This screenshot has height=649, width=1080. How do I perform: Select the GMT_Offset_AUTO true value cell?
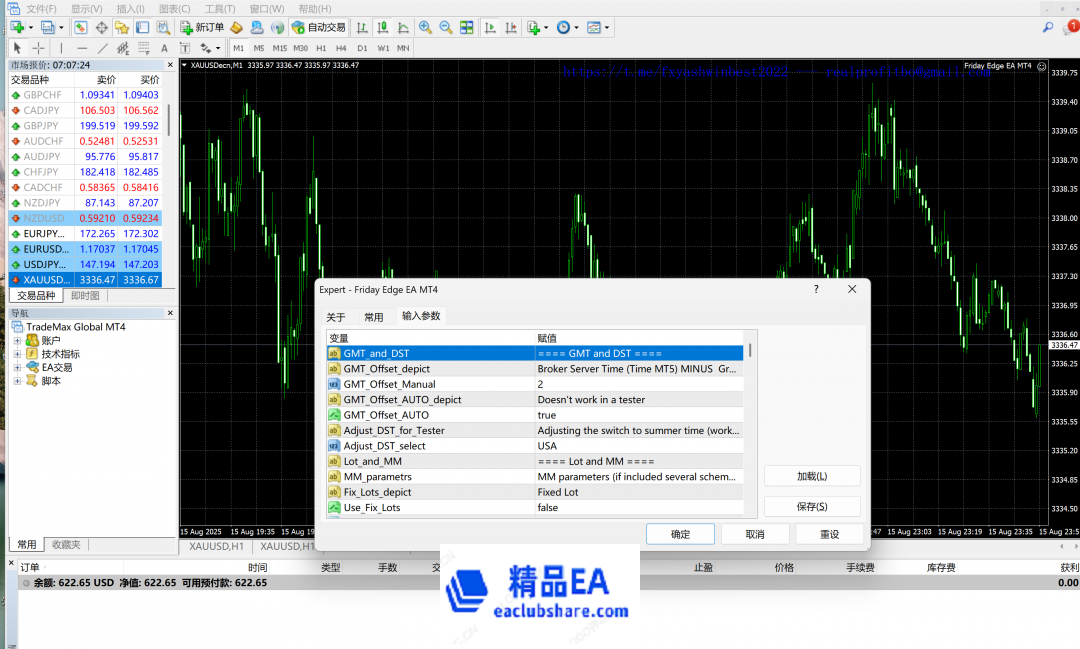coord(640,415)
